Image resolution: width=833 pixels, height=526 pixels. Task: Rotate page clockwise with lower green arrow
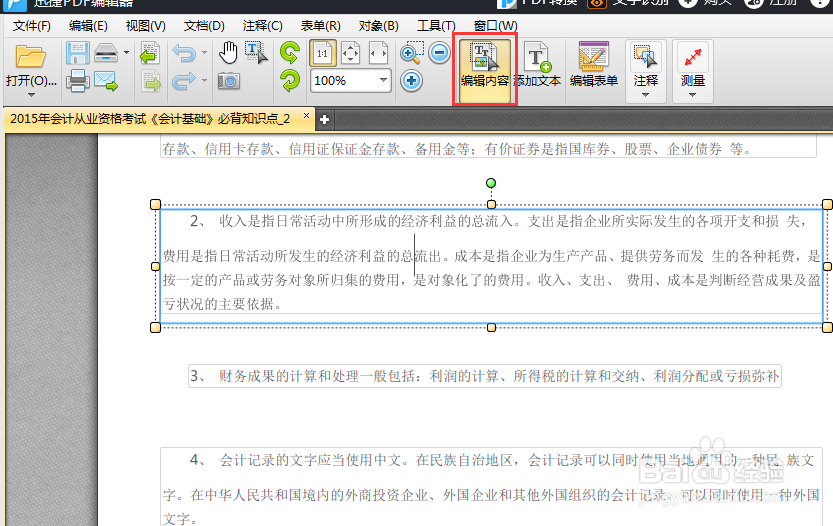coord(290,81)
